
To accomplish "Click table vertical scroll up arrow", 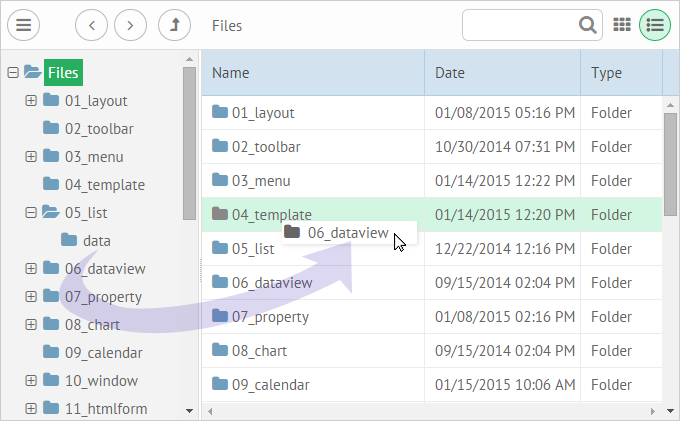I will [670, 105].
